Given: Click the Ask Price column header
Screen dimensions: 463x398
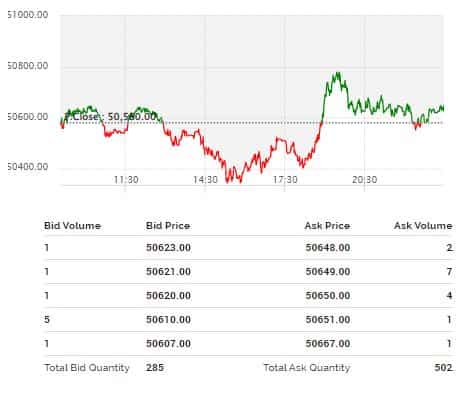Looking at the screenshot, I should coord(327,226).
